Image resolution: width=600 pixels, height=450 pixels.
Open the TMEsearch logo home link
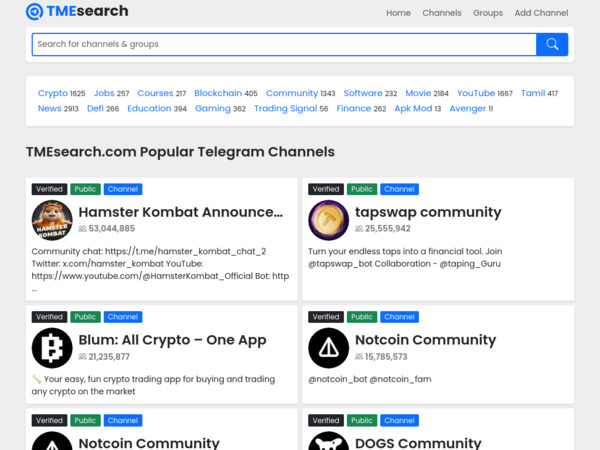point(77,12)
